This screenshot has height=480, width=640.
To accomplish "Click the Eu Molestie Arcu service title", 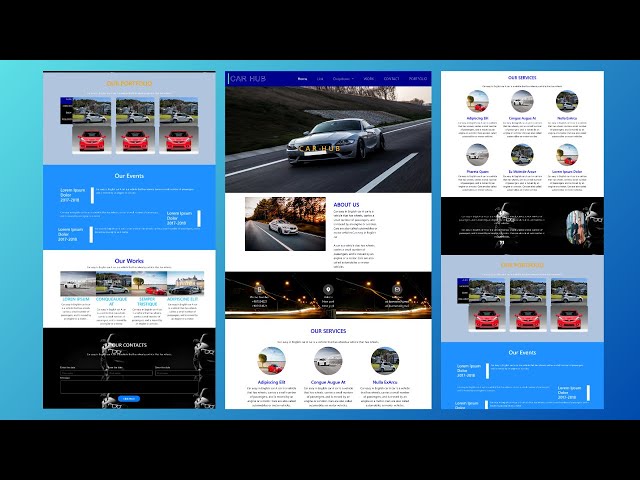I will pos(522,172).
